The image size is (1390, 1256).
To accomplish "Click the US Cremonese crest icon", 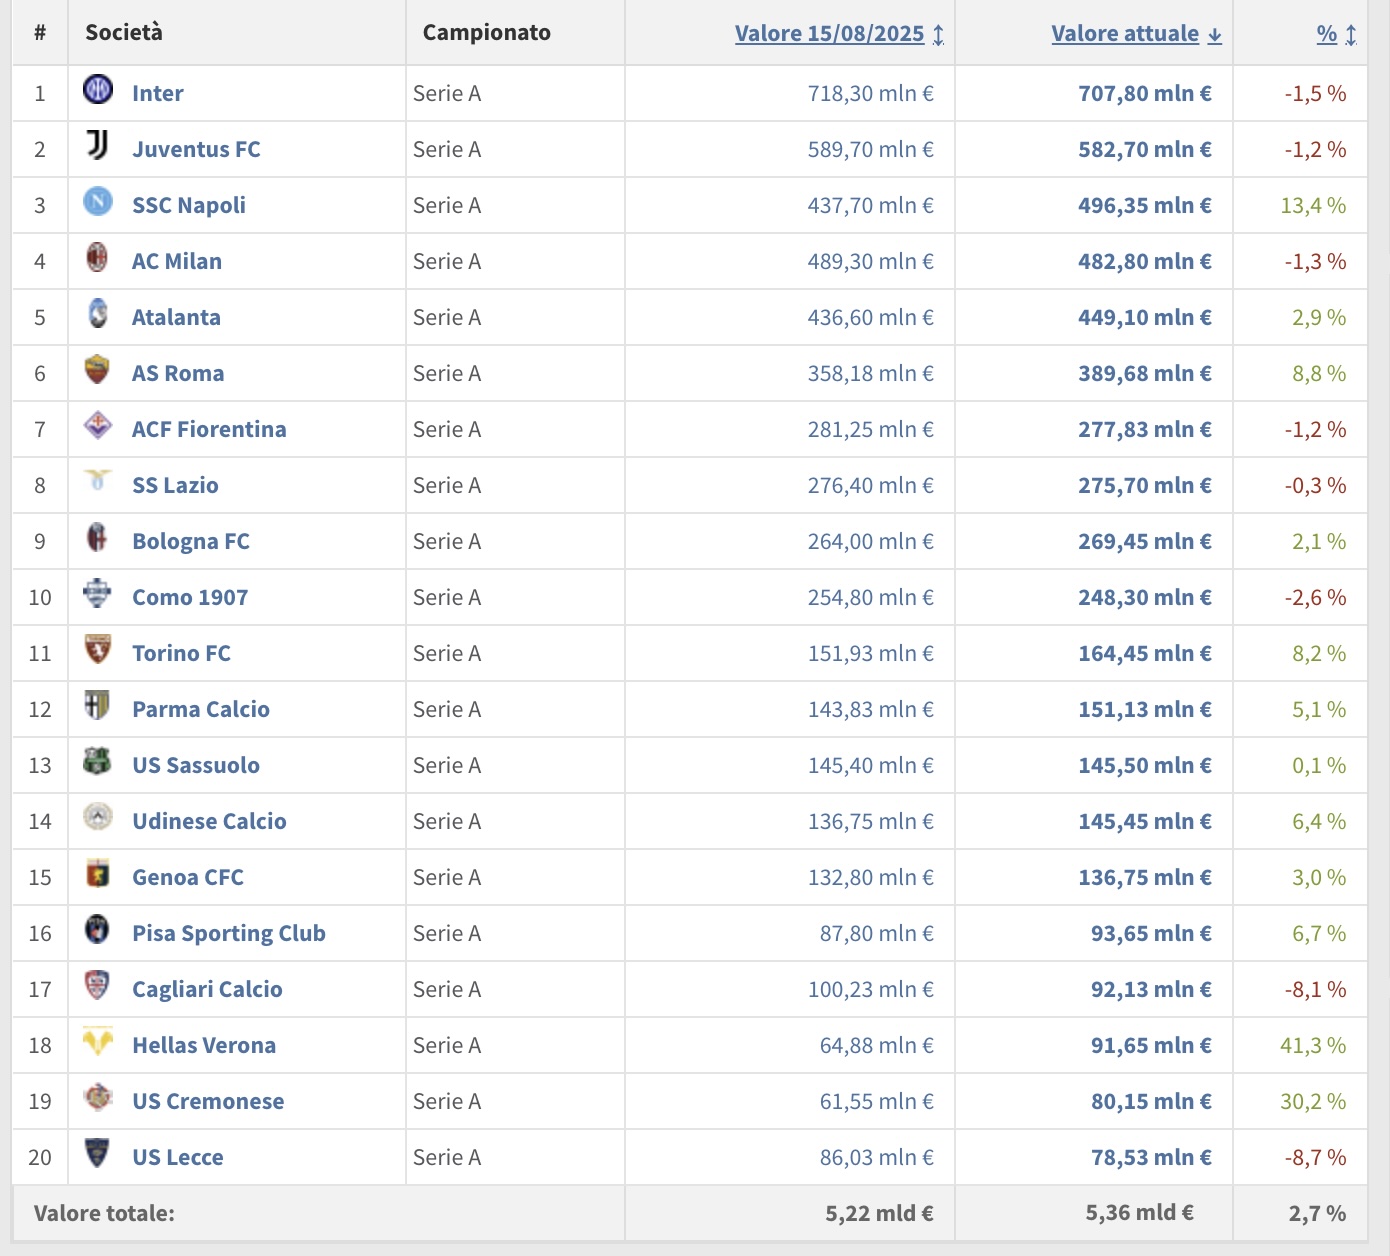I will (x=97, y=1098).
